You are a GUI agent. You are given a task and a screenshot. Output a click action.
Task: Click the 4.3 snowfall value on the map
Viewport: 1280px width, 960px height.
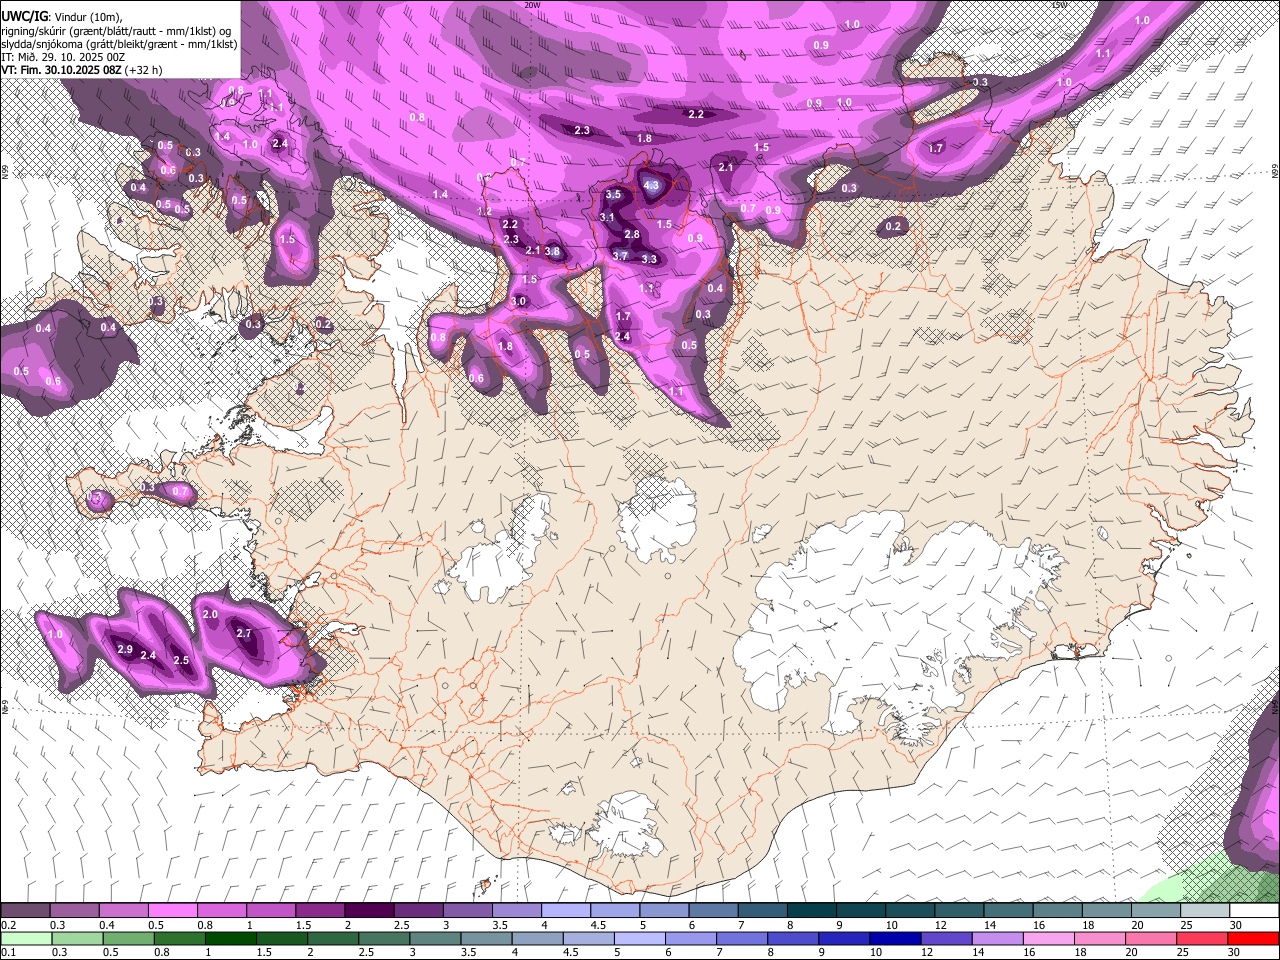tap(652, 185)
